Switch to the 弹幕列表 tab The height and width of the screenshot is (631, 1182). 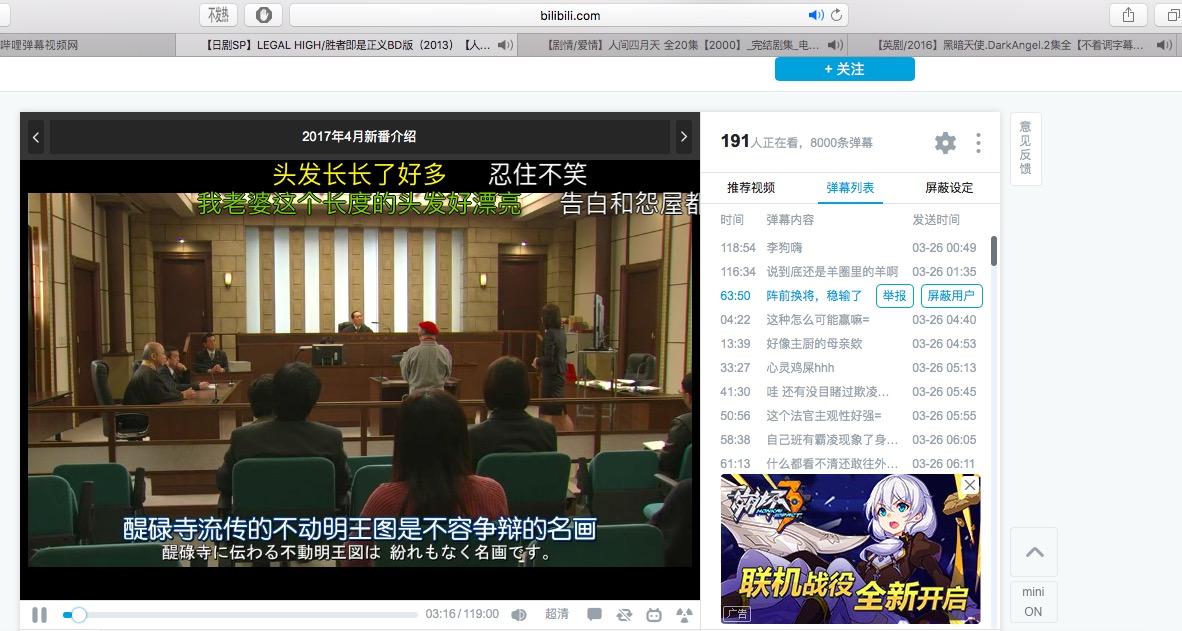click(850, 188)
